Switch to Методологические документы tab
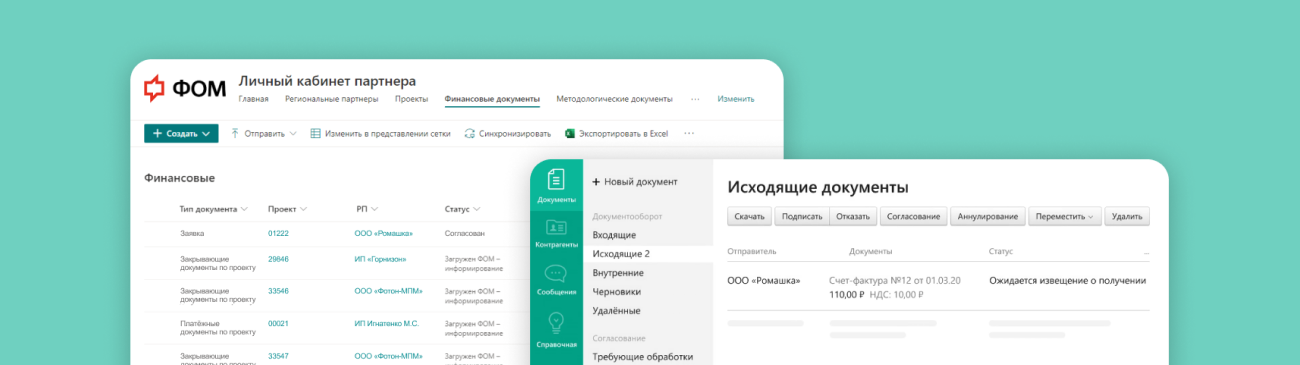1300x365 pixels. click(x=614, y=99)
